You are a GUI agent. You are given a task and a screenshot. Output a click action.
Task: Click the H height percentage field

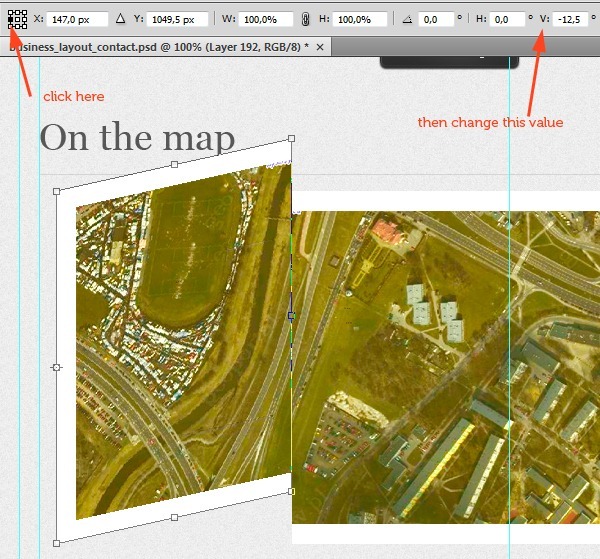pos(359,19)
